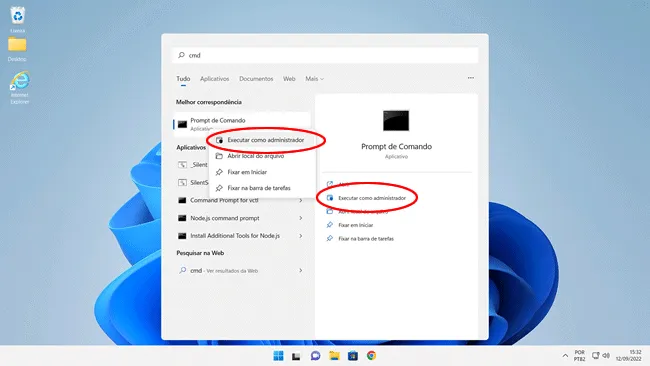This screenshot has height=366, width=650.
Task: Launch the Internet Explorer desktop shortcut
Action: click(19, 87)
